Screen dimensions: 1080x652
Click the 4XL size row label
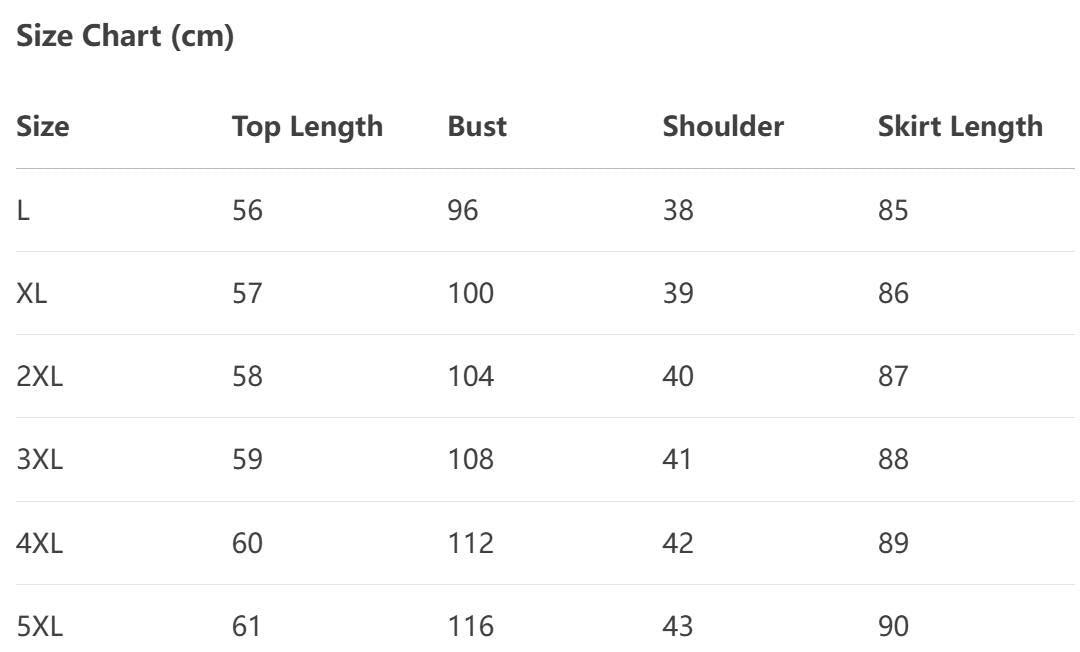point(39,544)
